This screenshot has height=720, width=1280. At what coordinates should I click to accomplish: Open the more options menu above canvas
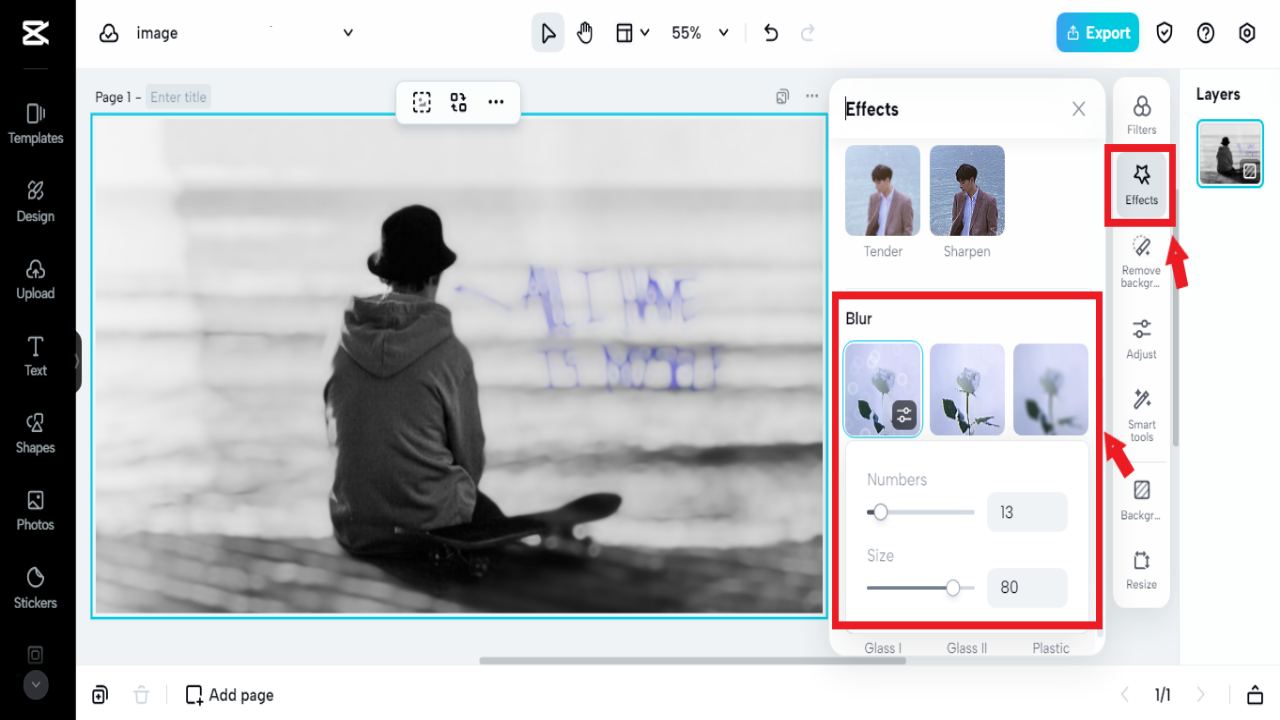pyautogui.click(x=496, y=102)
